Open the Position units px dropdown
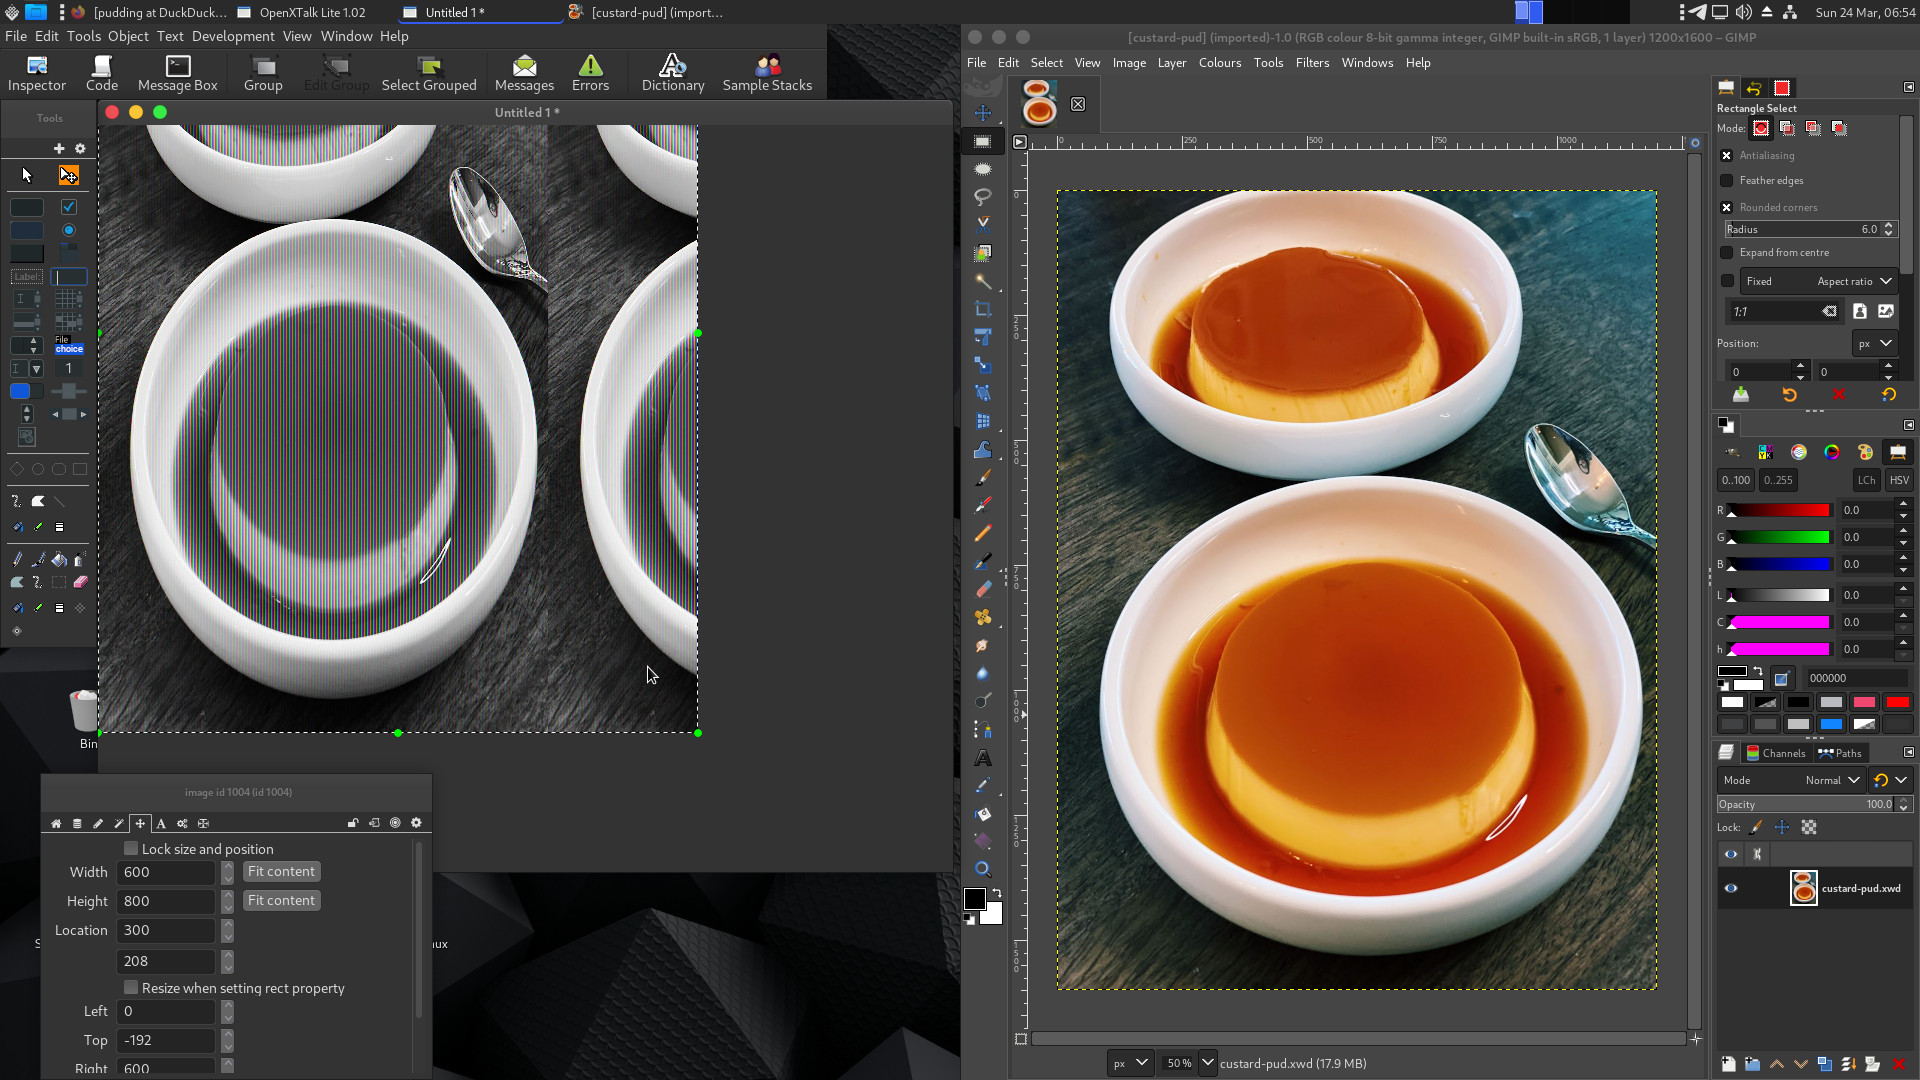This screenshot has height=1080, width=1920. pos(1874,343)
